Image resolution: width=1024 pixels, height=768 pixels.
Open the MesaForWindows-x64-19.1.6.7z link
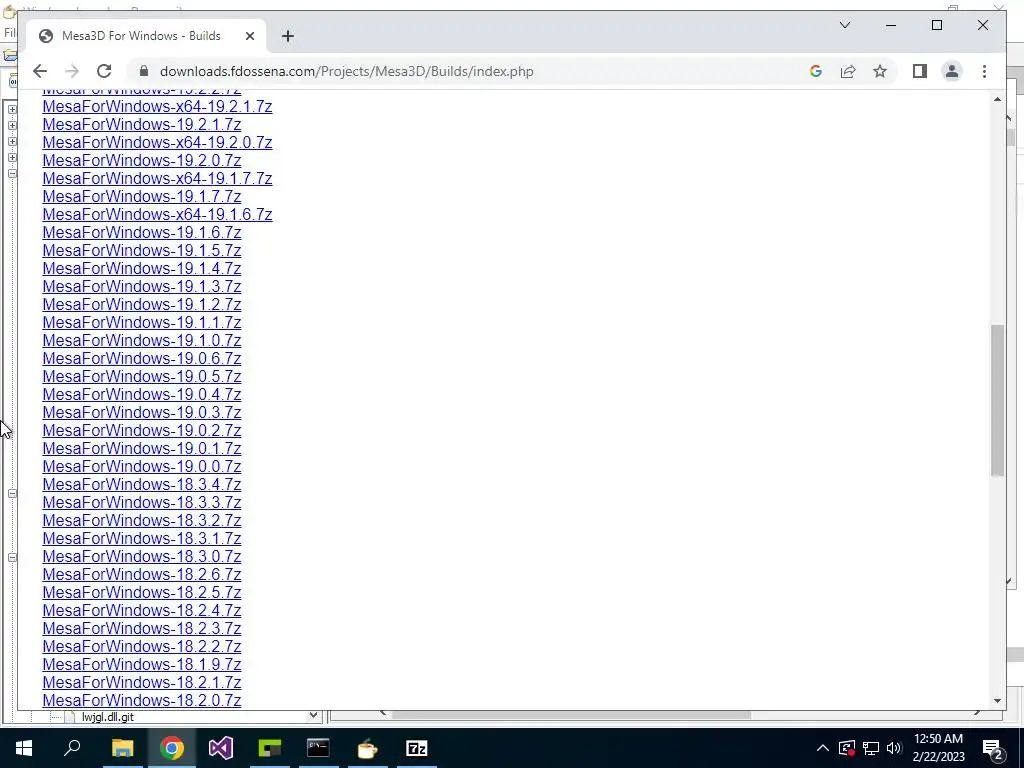(157, 214)
